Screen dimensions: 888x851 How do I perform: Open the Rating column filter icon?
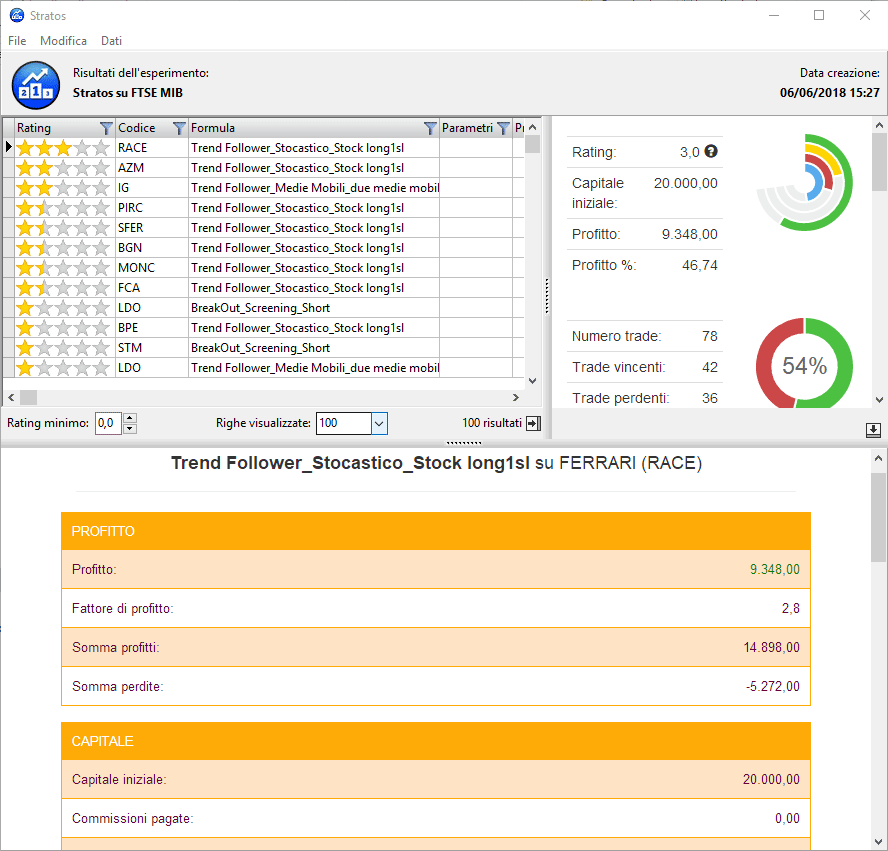click(106, 129)
